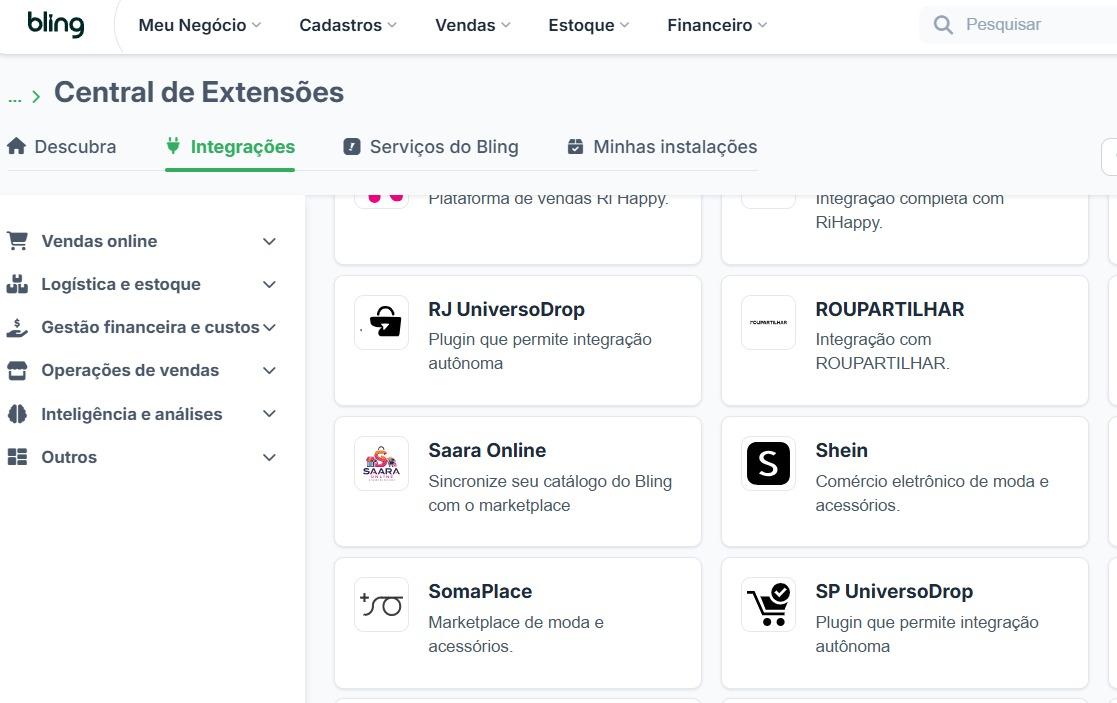The height and width of the screenshot is (703, 1117).
Task: Open the Meu Negócio menu
Action: tap(199, 25)
